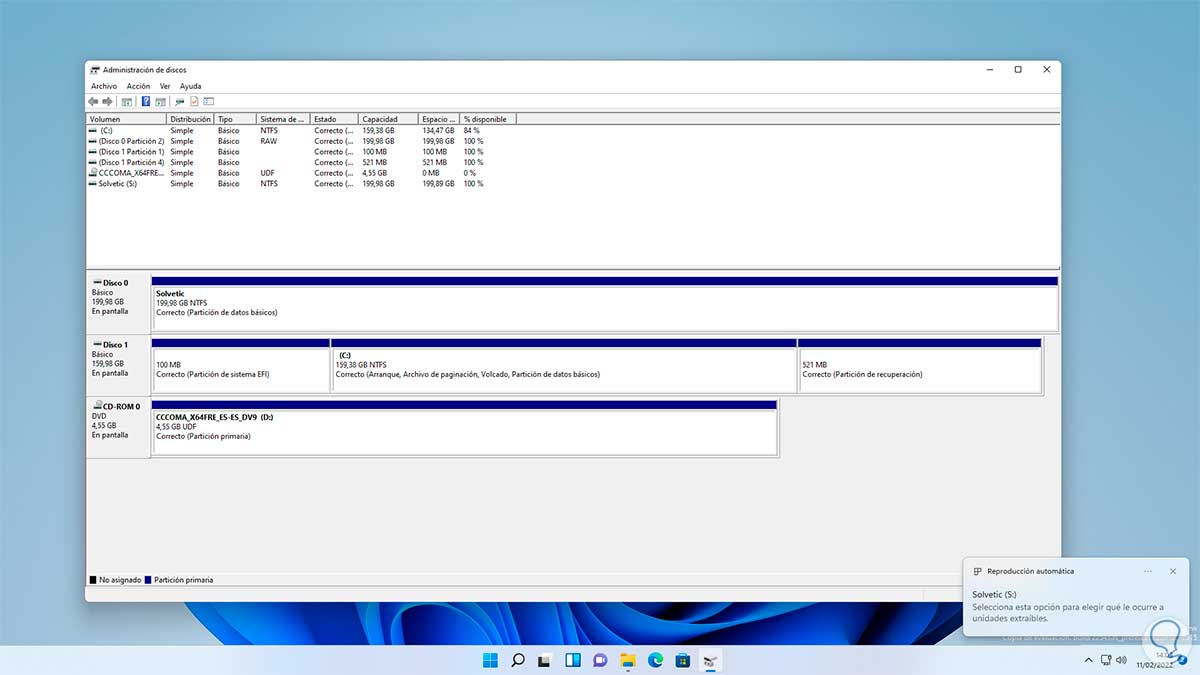Image resolution: width=1200 pixels, height=675 pixels.
Task: Select the Disco 1 disk label
Action: [x=118, y=365]
